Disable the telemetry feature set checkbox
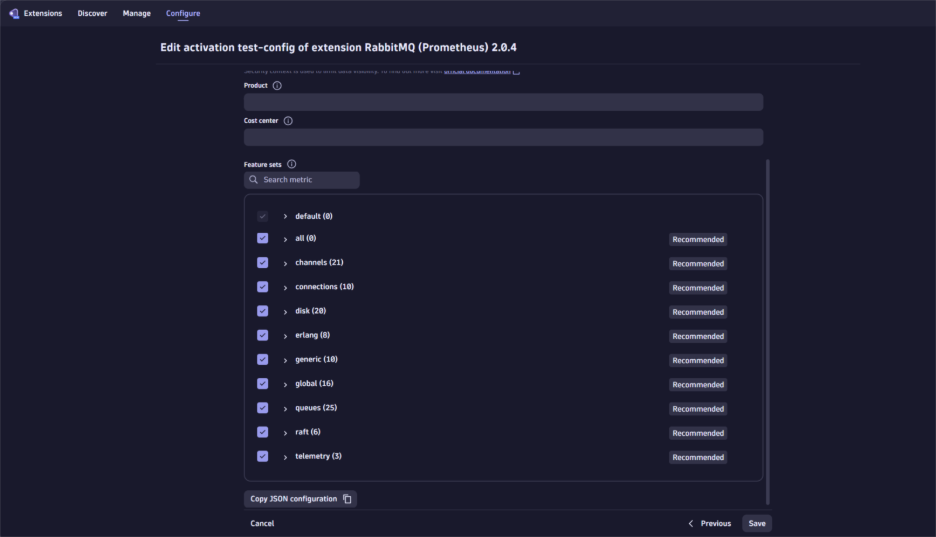936x537 pixels. click(262, 456)
